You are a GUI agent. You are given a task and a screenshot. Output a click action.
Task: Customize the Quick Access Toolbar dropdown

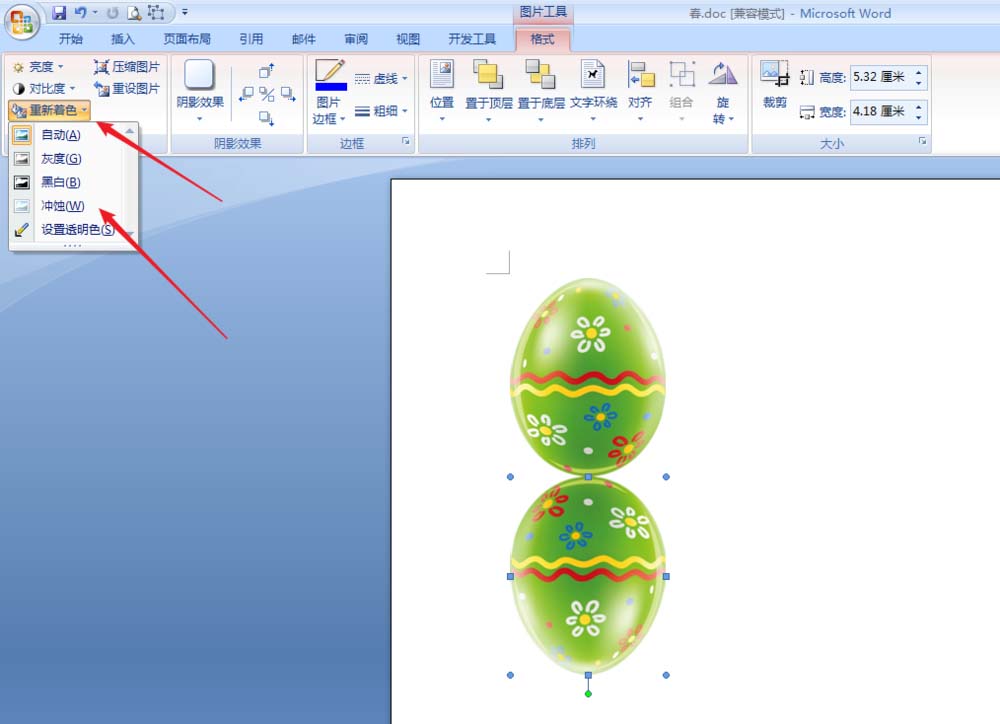184,11
